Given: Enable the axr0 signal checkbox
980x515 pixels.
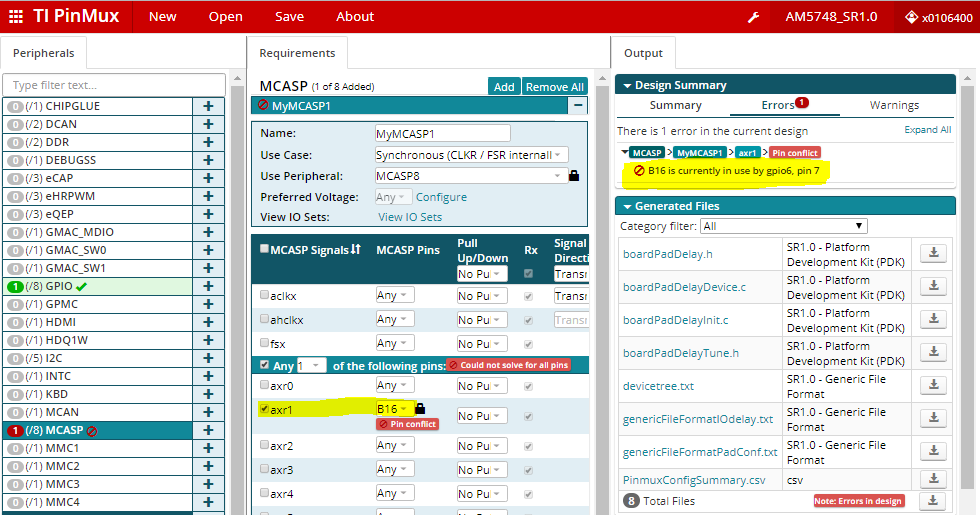Looking at the screenshot, I should [264, 385].
